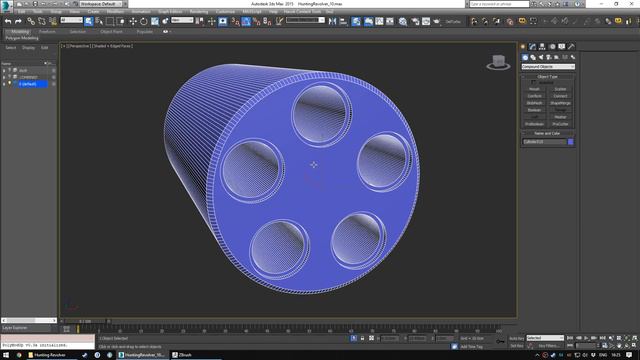640x360 pixels.
Task: Open the Freeform ribbon tab
Action: pyautogui.click(x=47, y=31)
